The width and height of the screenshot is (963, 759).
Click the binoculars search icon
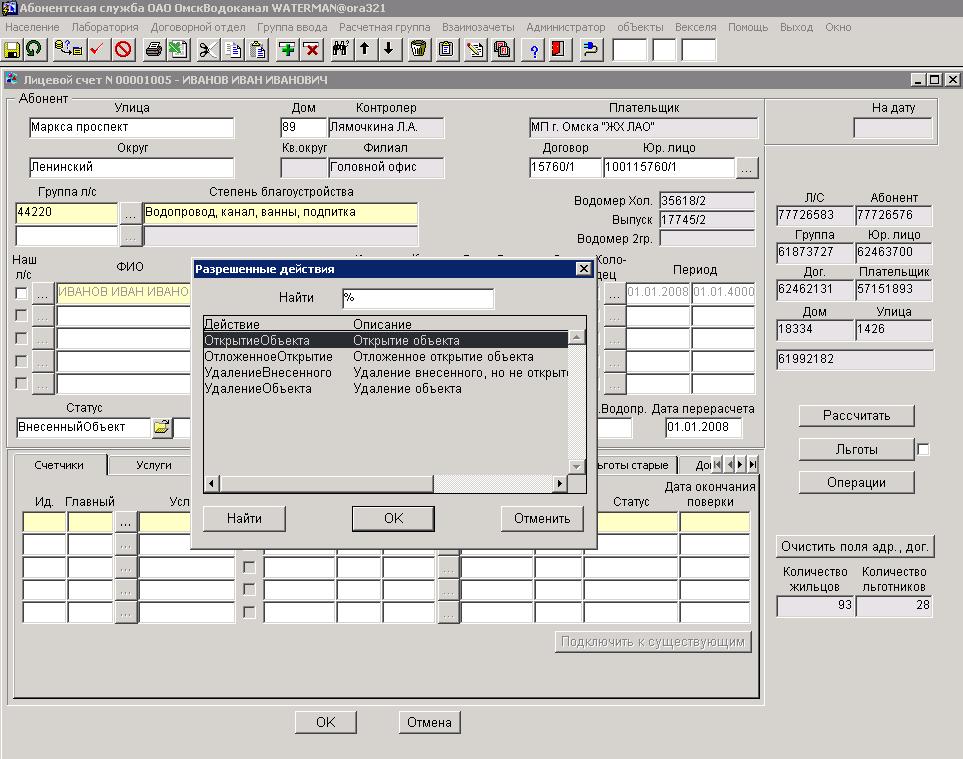[x=339, y=49]
